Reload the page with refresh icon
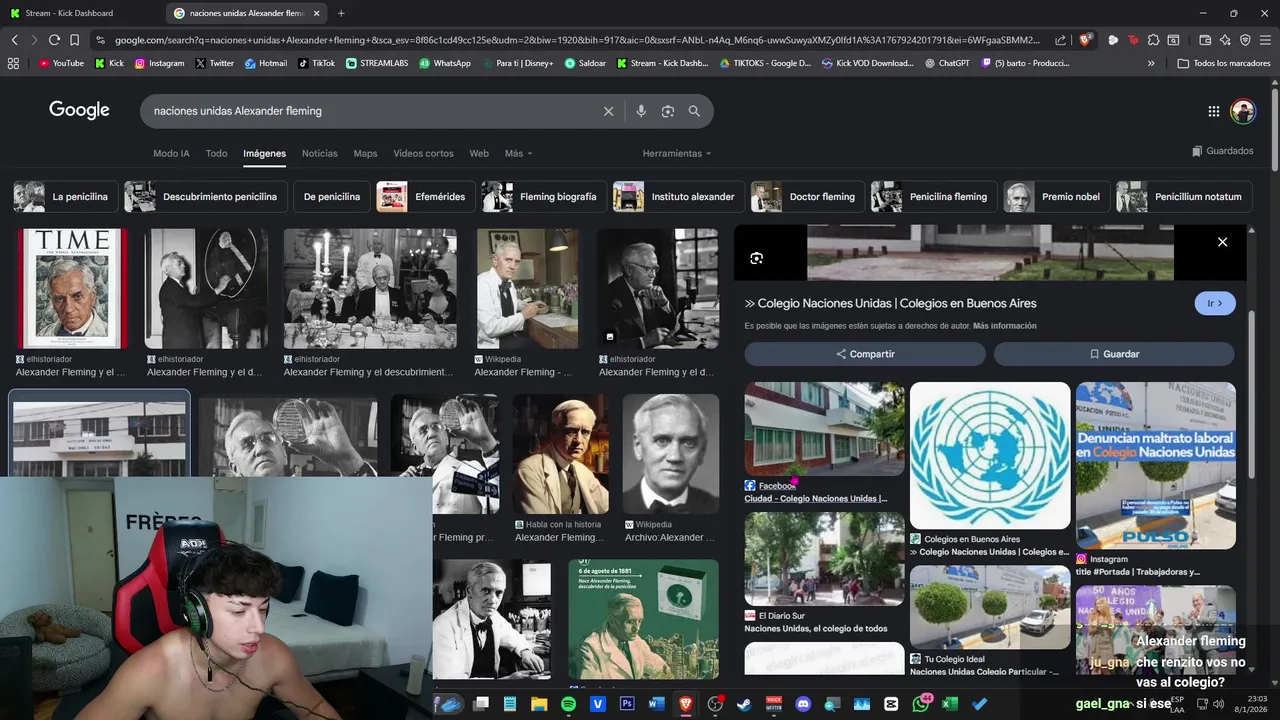 [54, 40]
